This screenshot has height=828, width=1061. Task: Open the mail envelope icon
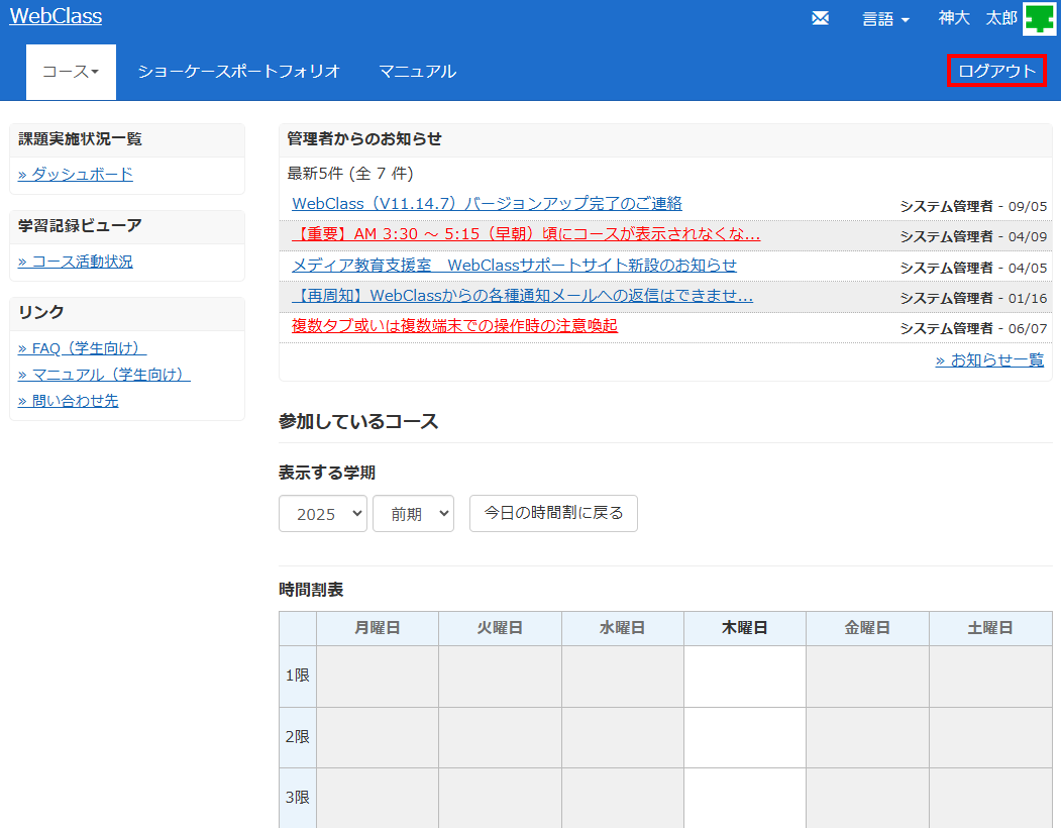(820, 18)
